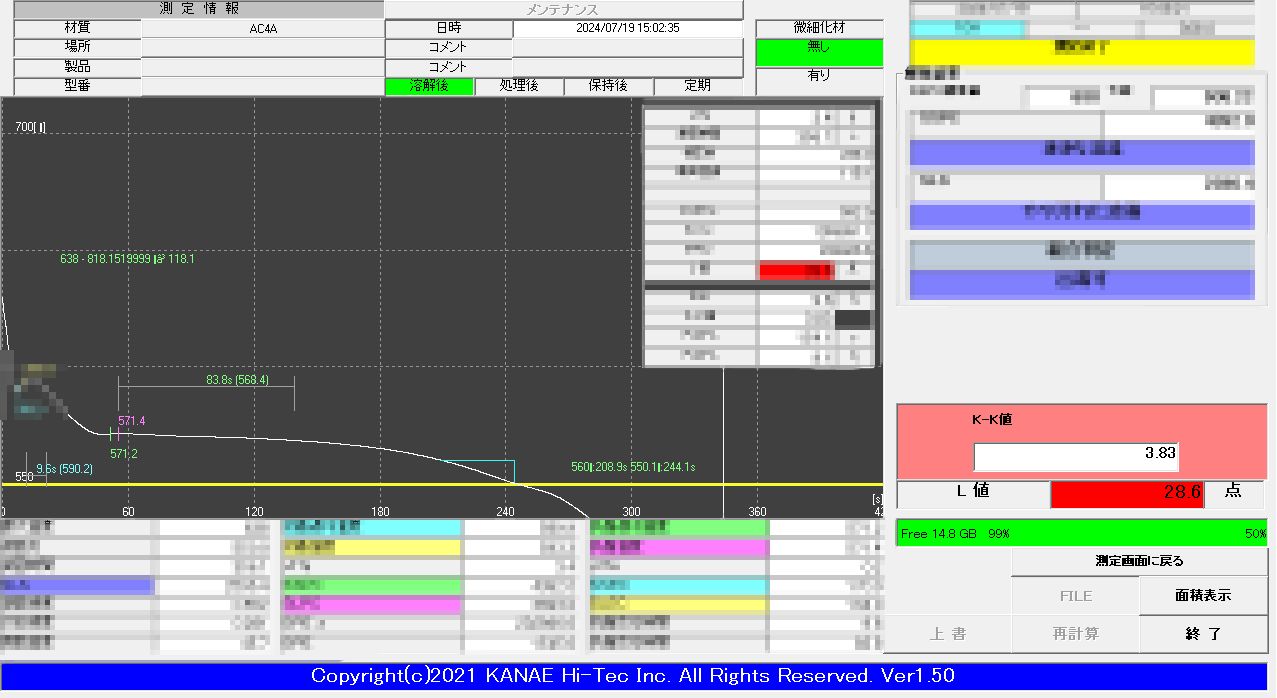
Task: Click the 83.8s (568.4) interval label
Action: [x=238, y=381]
